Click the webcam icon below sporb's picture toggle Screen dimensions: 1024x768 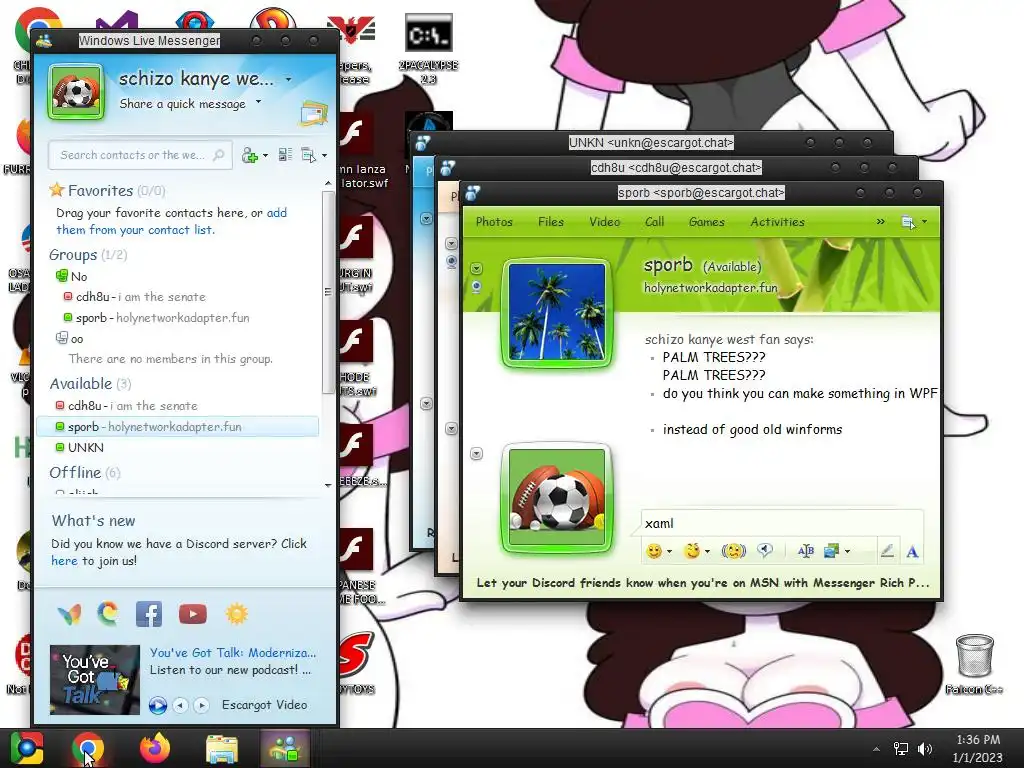coord(477,287)
